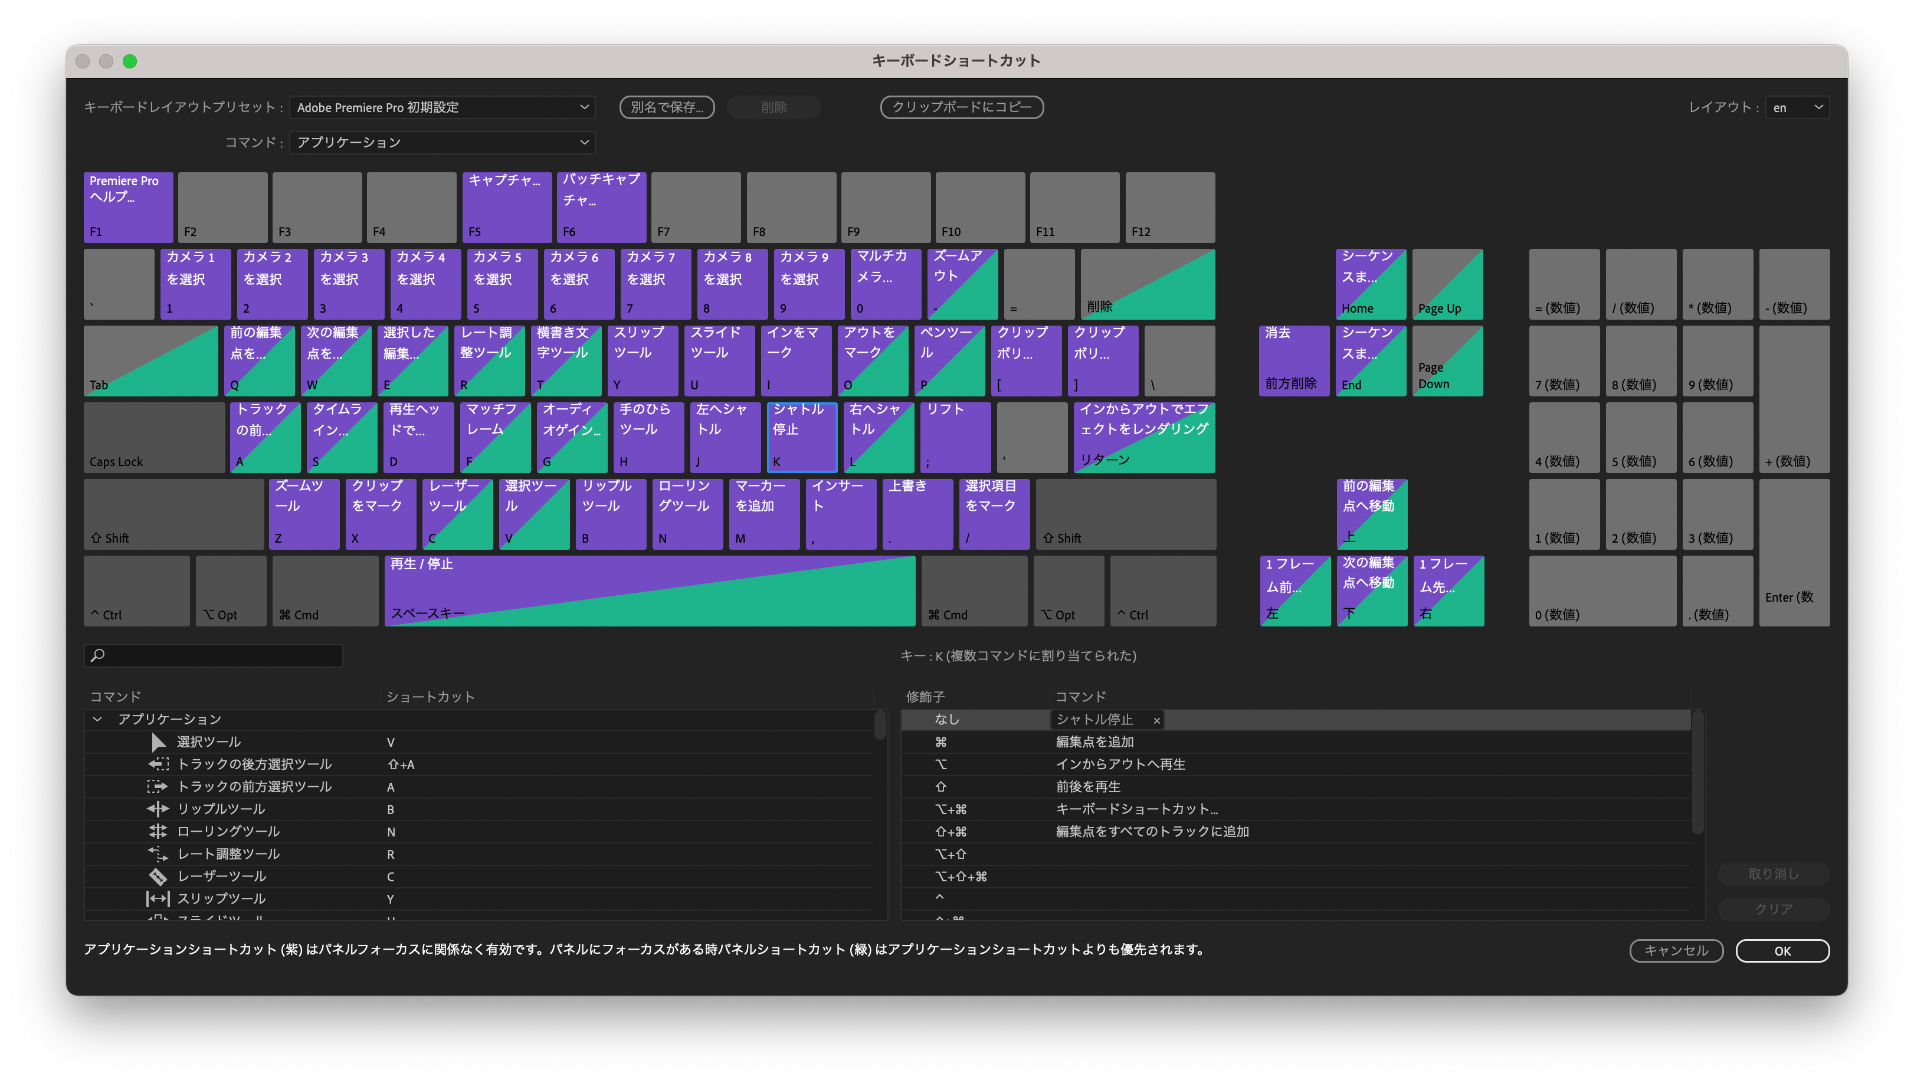Select the F12 key on keyboard map

click(x=1170, y=207)
